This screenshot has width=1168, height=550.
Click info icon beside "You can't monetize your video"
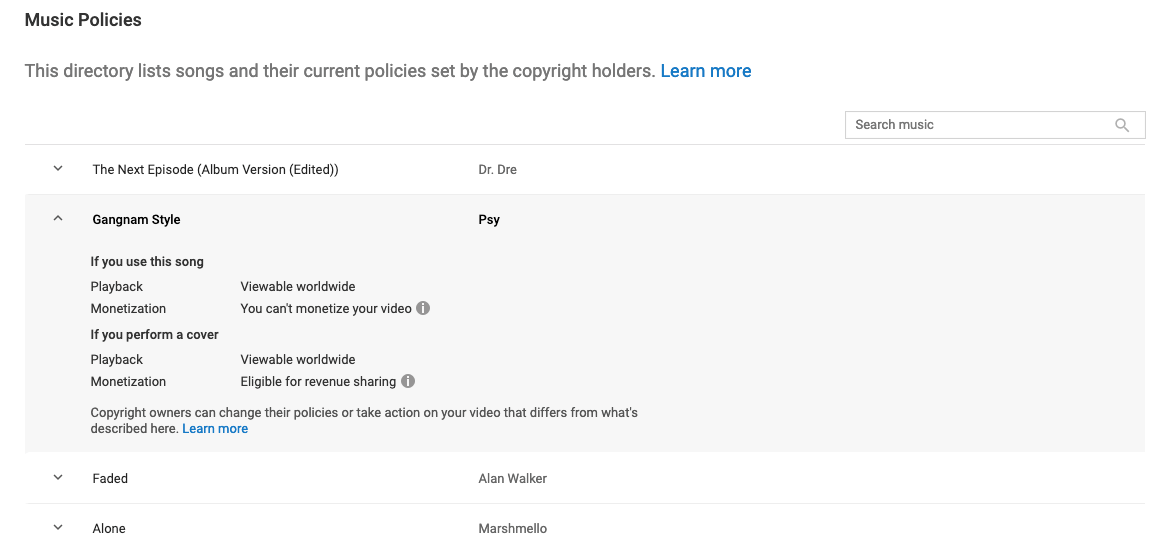pos(423,308)
